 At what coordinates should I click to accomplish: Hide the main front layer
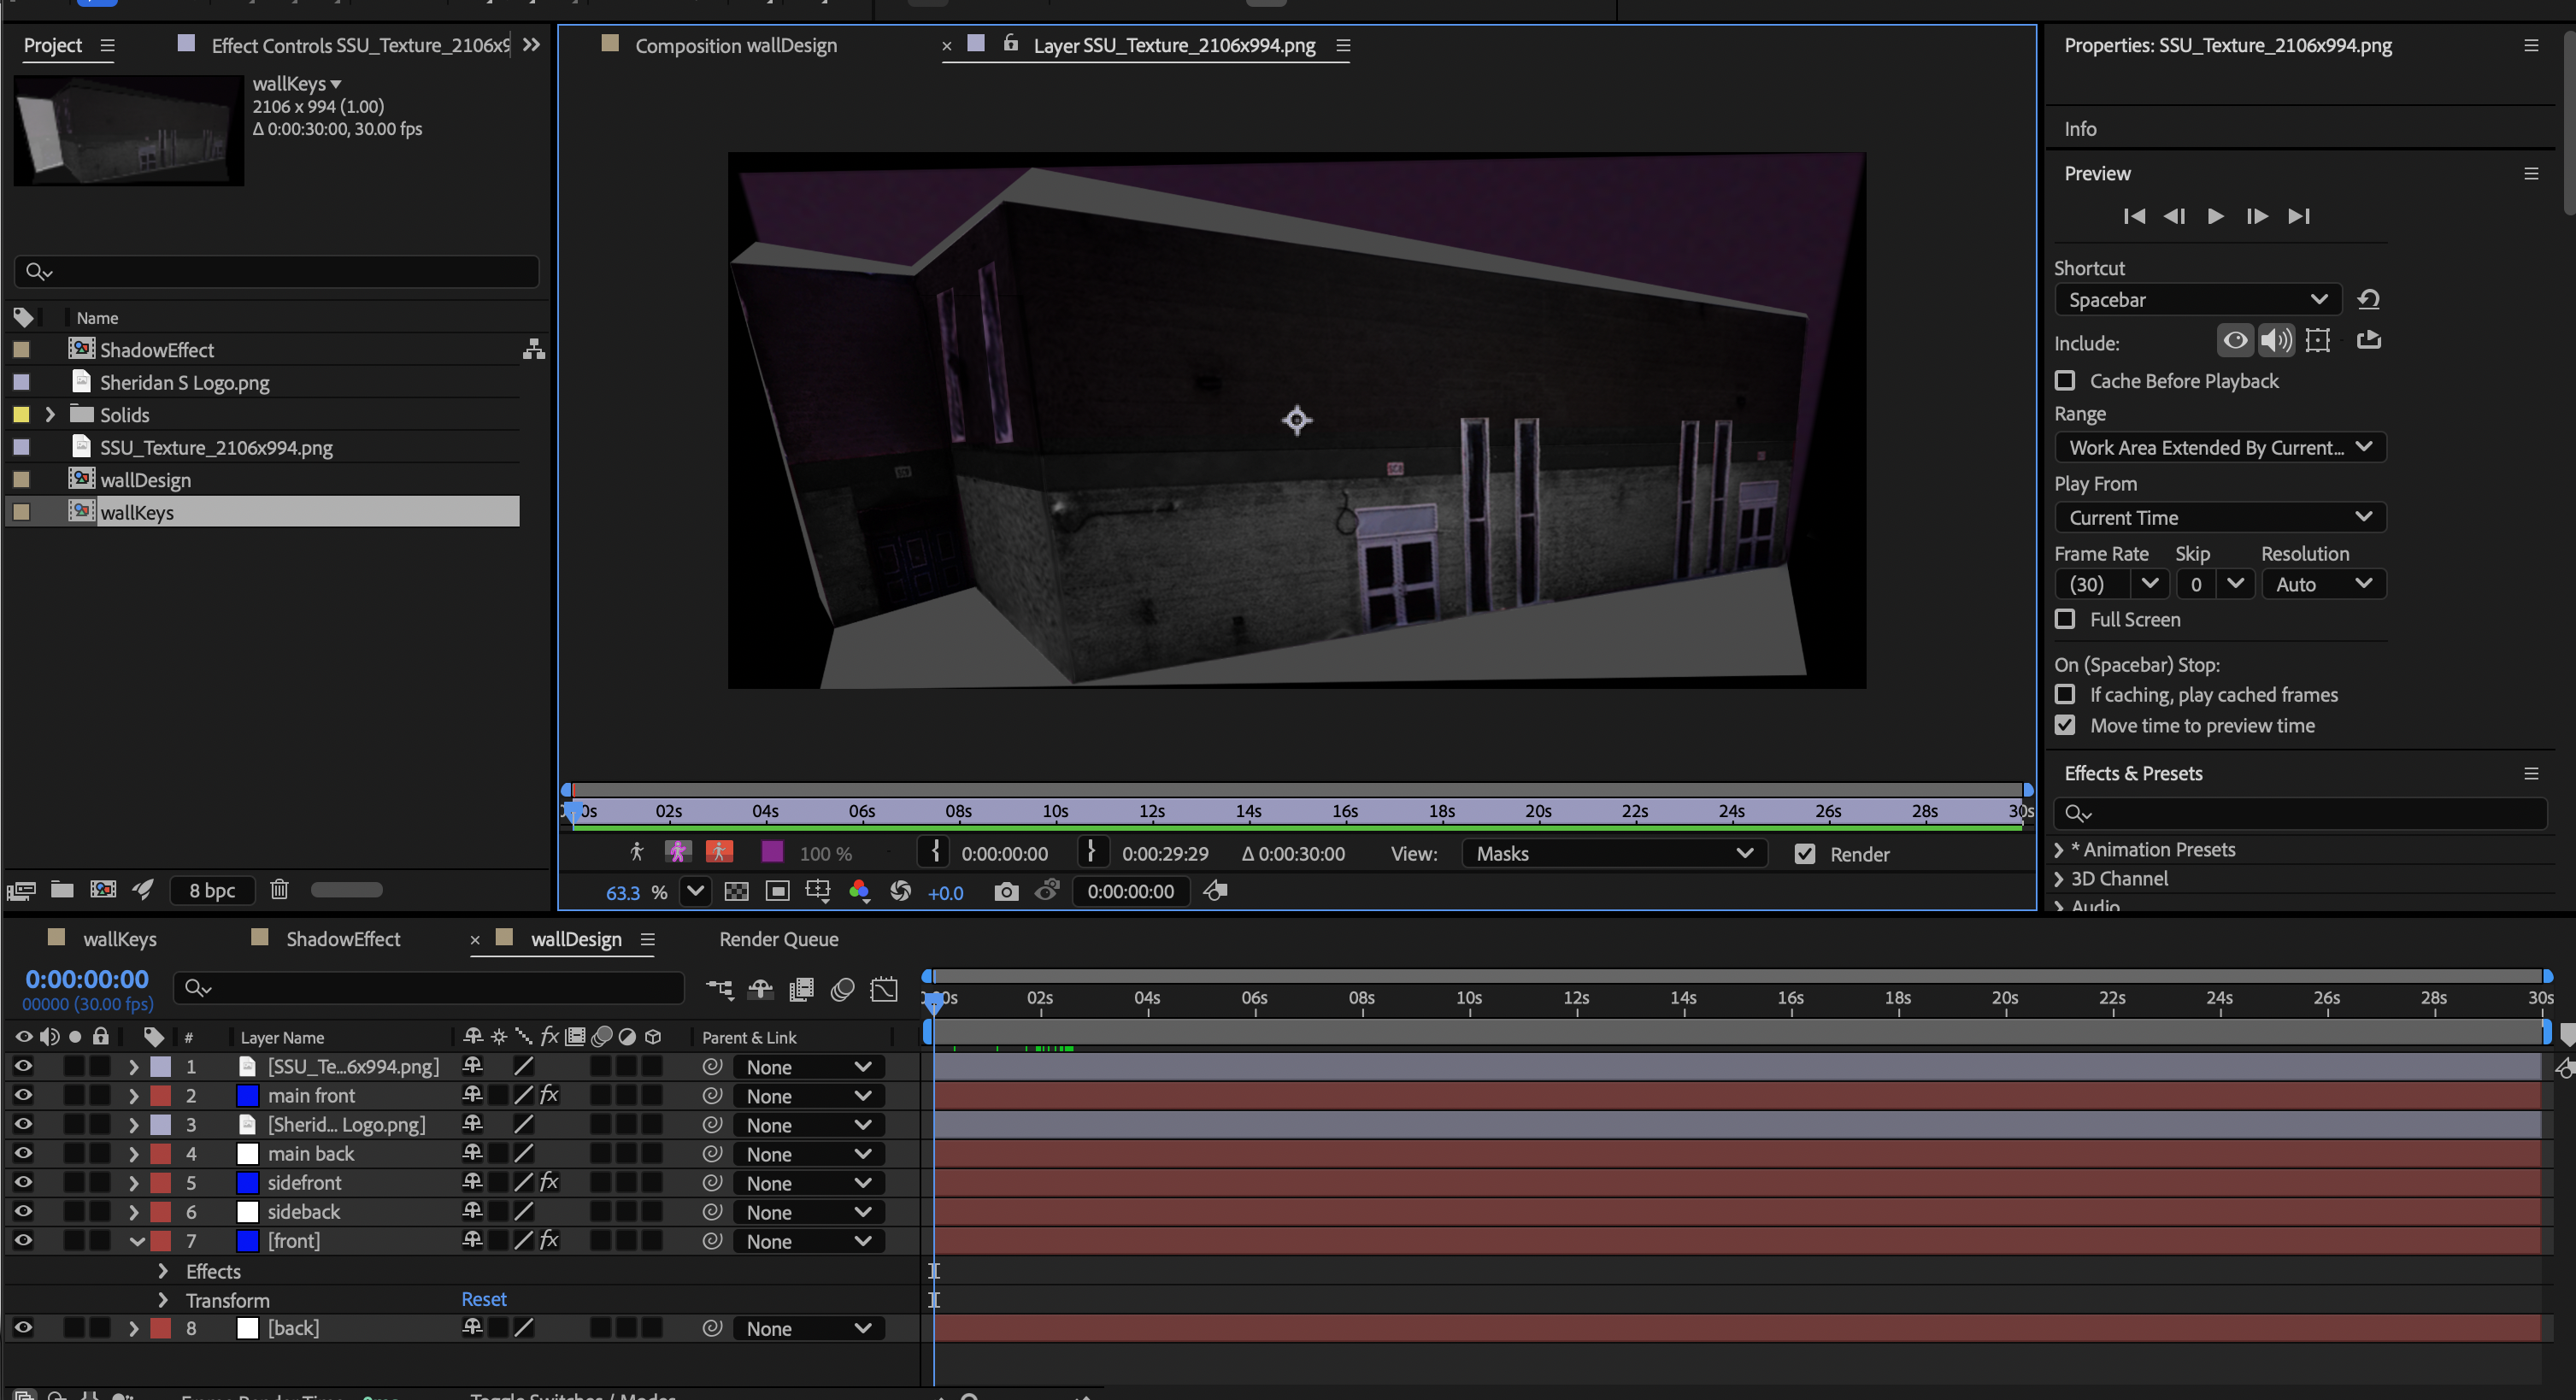point(23,1095)
